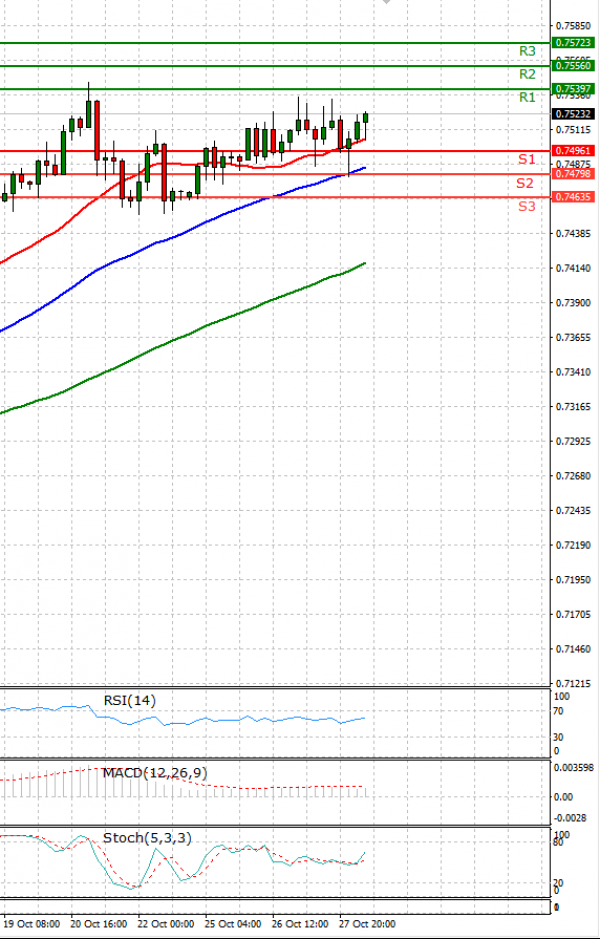Click the R3 resistance label
This screenshot has width=600, height=939.
527,52
